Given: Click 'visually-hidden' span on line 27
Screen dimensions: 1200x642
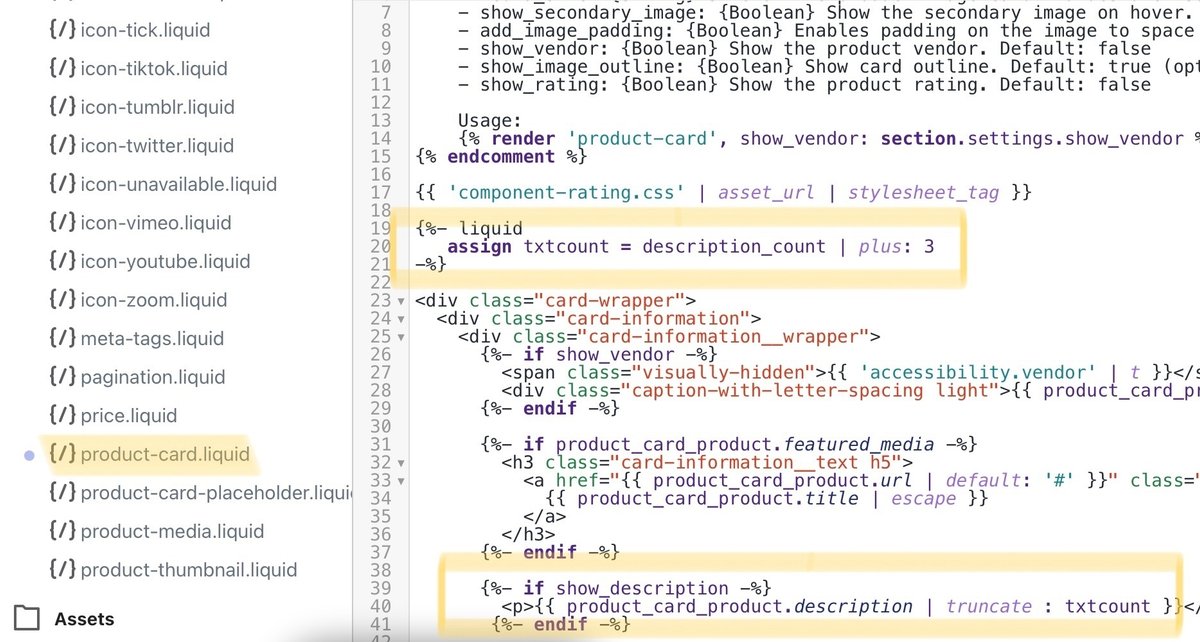Looking at the screenshot, I should (722, 372).
